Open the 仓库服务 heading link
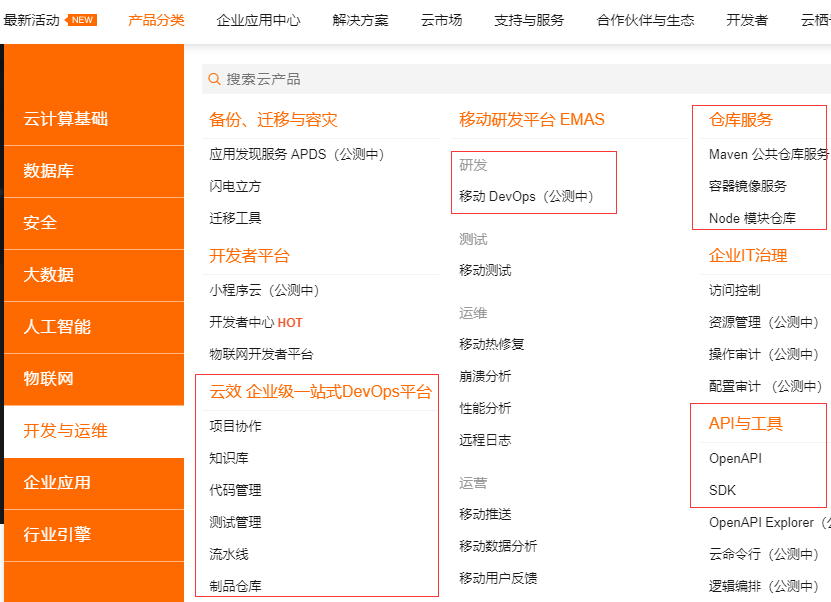This screenshot has height=602, width=831. [740, 120]
